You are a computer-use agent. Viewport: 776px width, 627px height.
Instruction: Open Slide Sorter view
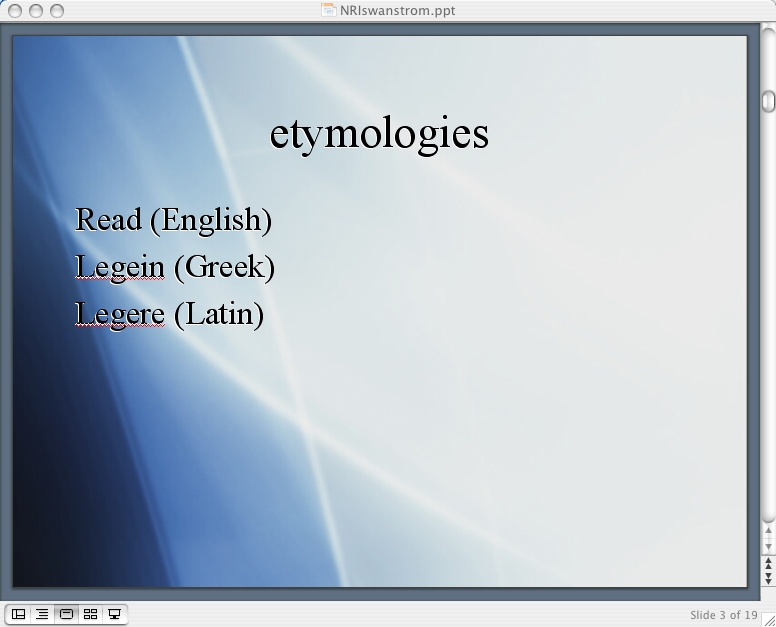point(91,614)
